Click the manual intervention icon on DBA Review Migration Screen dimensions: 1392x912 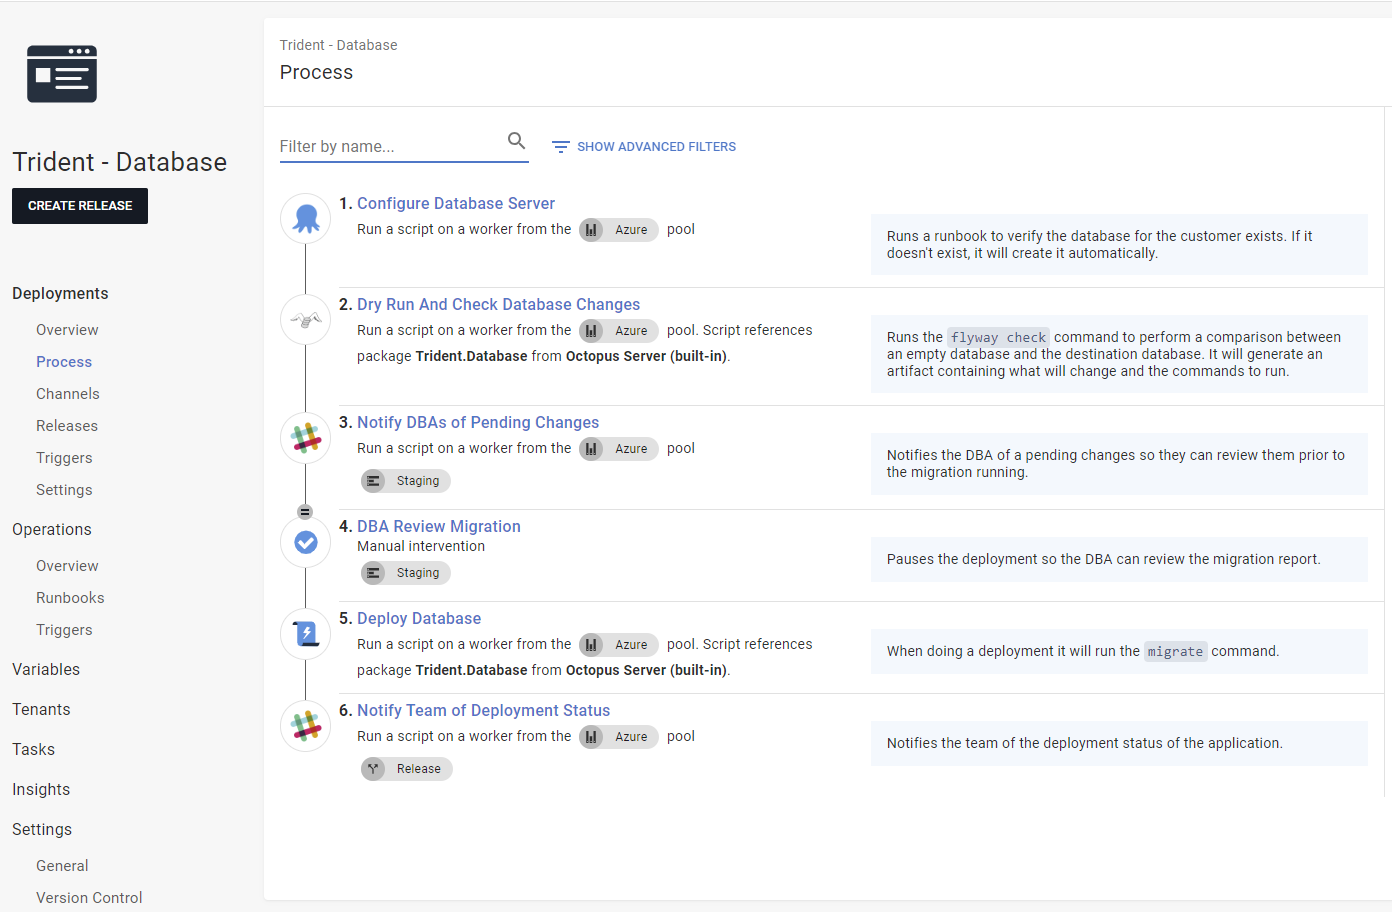(x=305, y=542)
